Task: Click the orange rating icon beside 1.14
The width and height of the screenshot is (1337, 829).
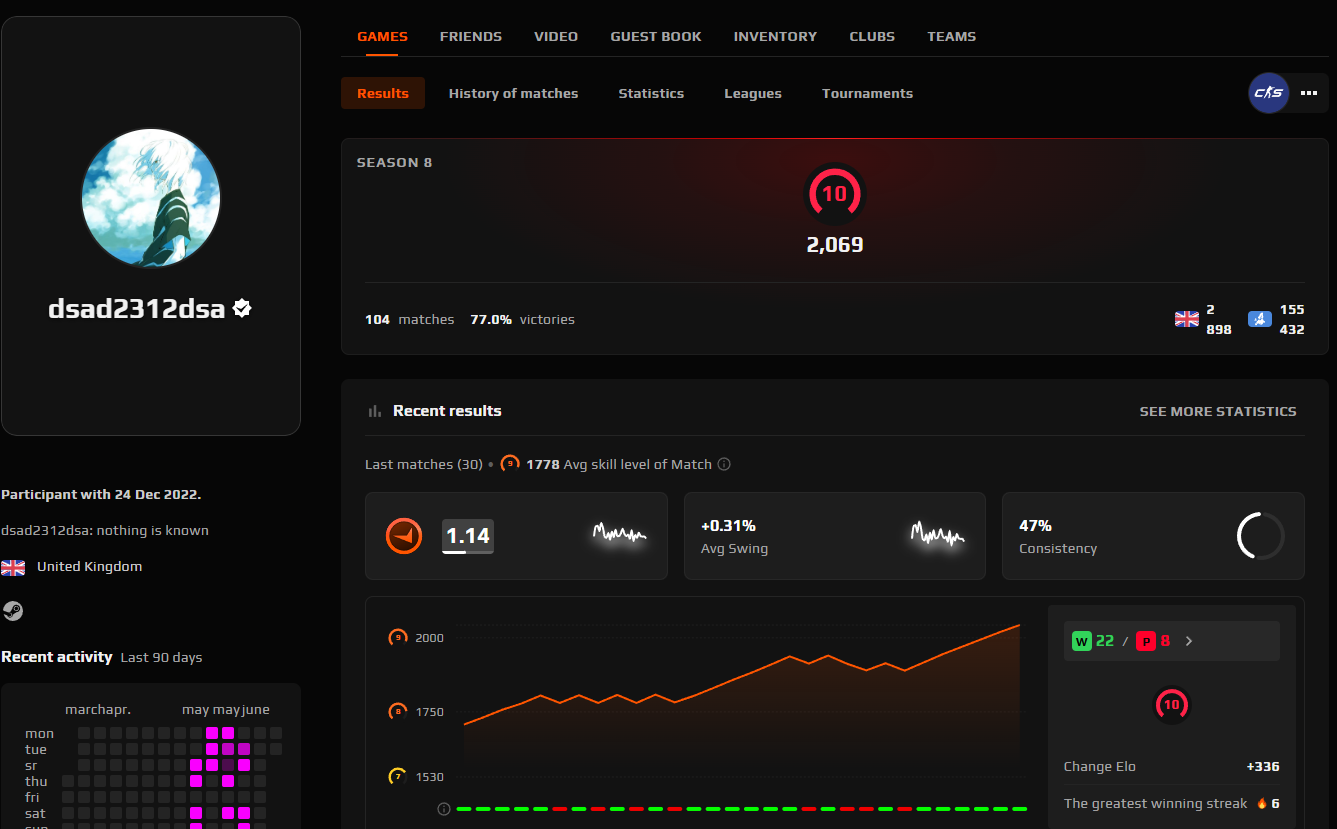Action: [404, 536]
